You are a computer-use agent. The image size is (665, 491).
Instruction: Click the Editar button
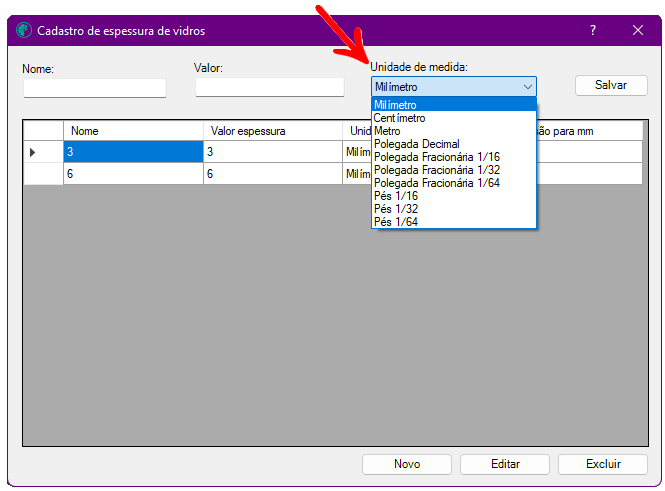(505, 464)
